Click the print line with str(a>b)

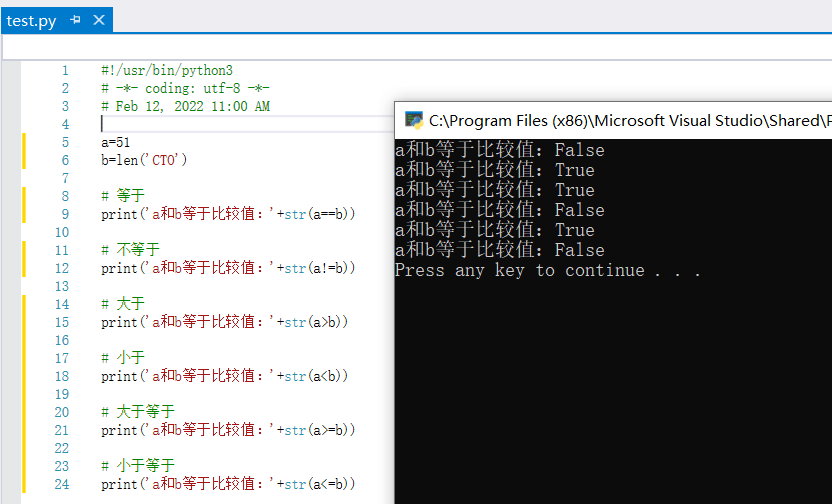coord(224,322)
